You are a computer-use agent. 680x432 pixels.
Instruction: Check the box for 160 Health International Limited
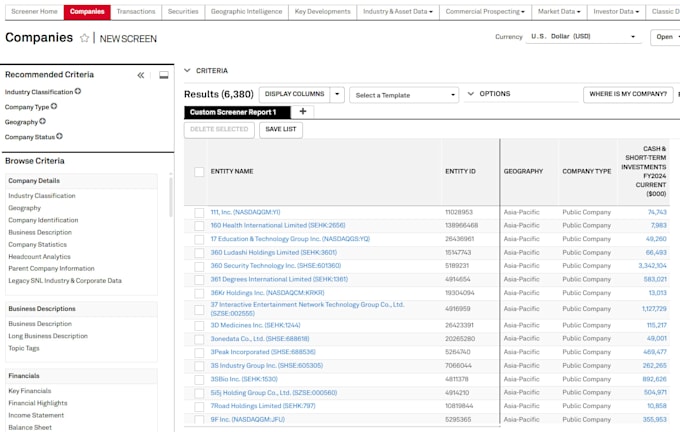(x=199, y=226)
